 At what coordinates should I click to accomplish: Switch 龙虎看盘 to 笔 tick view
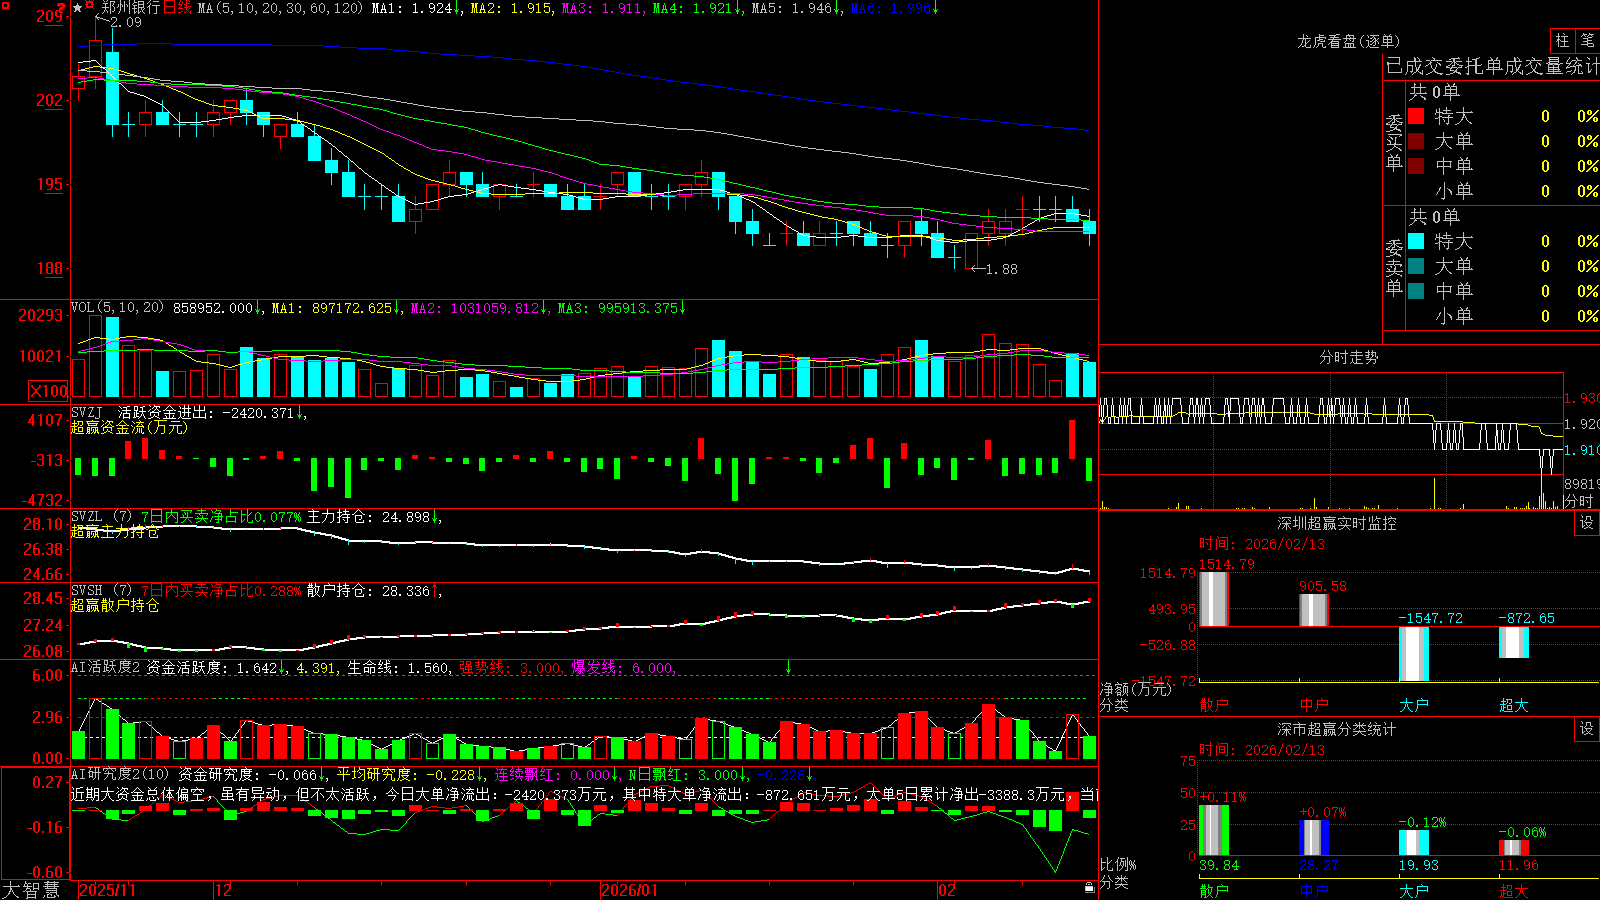[1587, 40]
